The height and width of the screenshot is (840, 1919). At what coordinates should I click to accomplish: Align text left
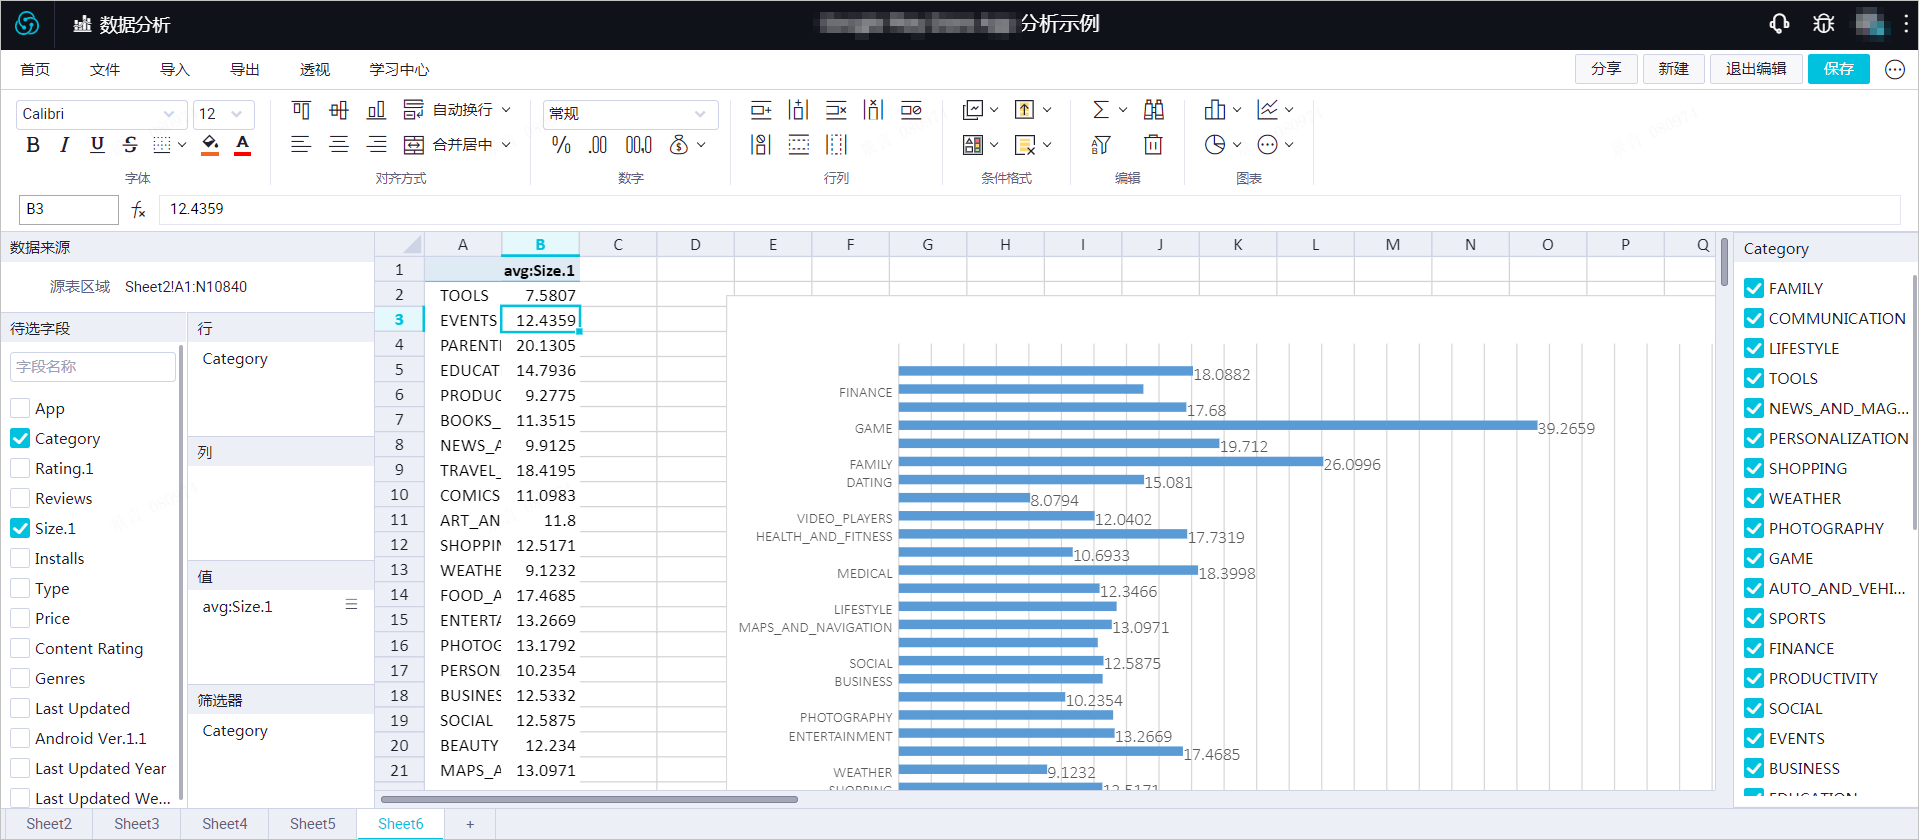(301, 145)
